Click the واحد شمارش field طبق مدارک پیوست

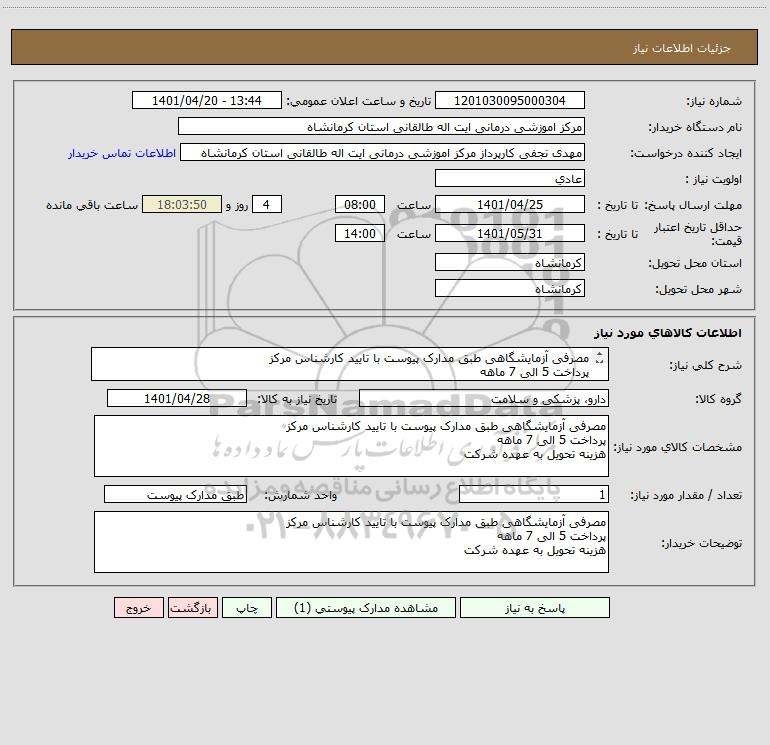click(175, 494)
